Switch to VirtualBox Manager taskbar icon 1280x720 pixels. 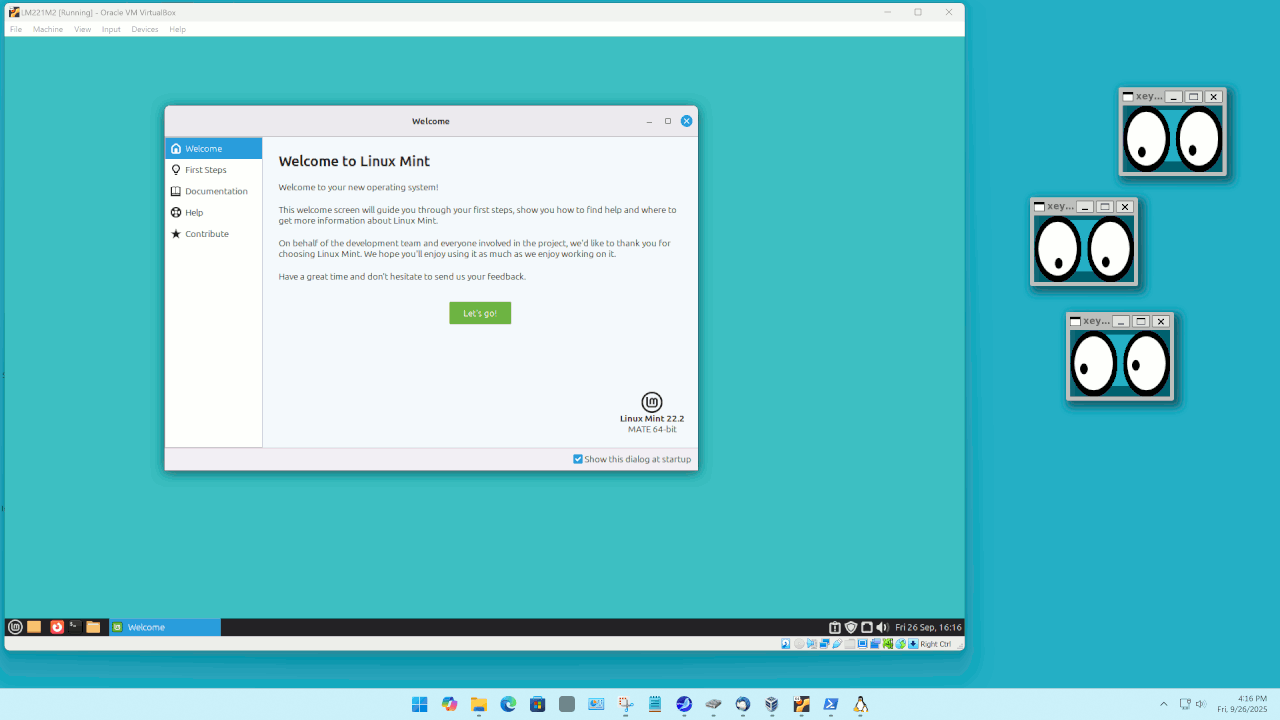(771, 704)
